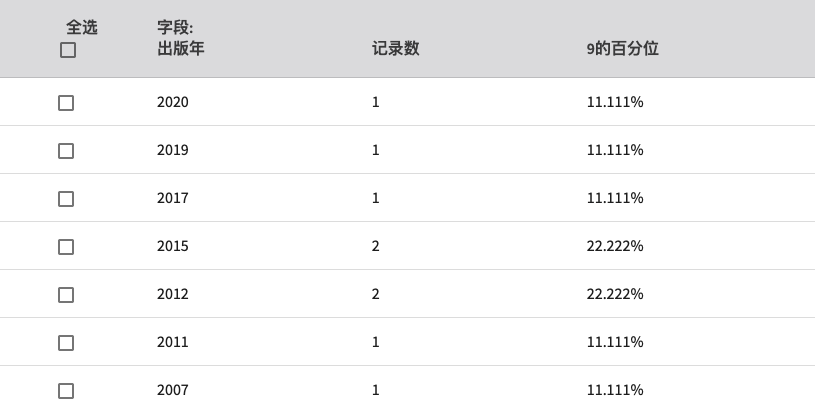Tick the 全选 select-all checkbox
Image resolution: width=815 pixels, height=413 pixels.
point(68,50)
